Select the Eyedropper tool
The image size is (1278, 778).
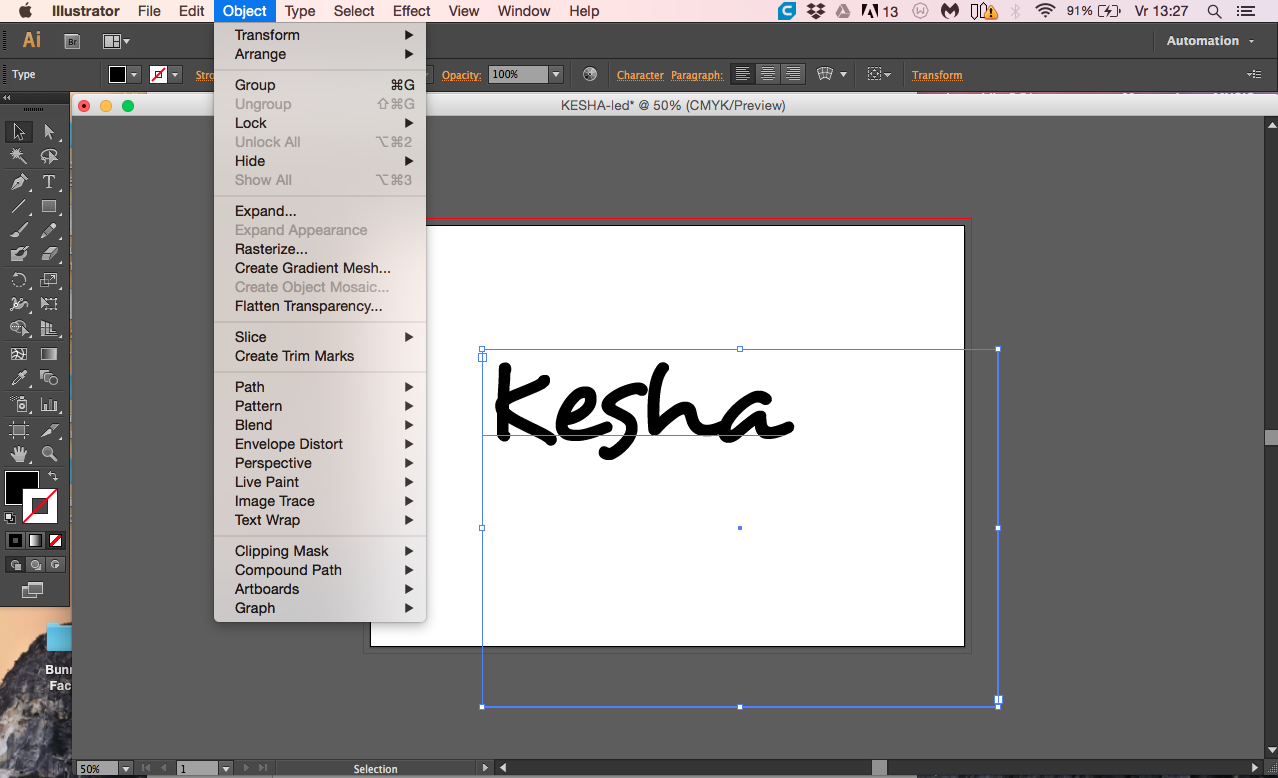(x=18, y=378)
